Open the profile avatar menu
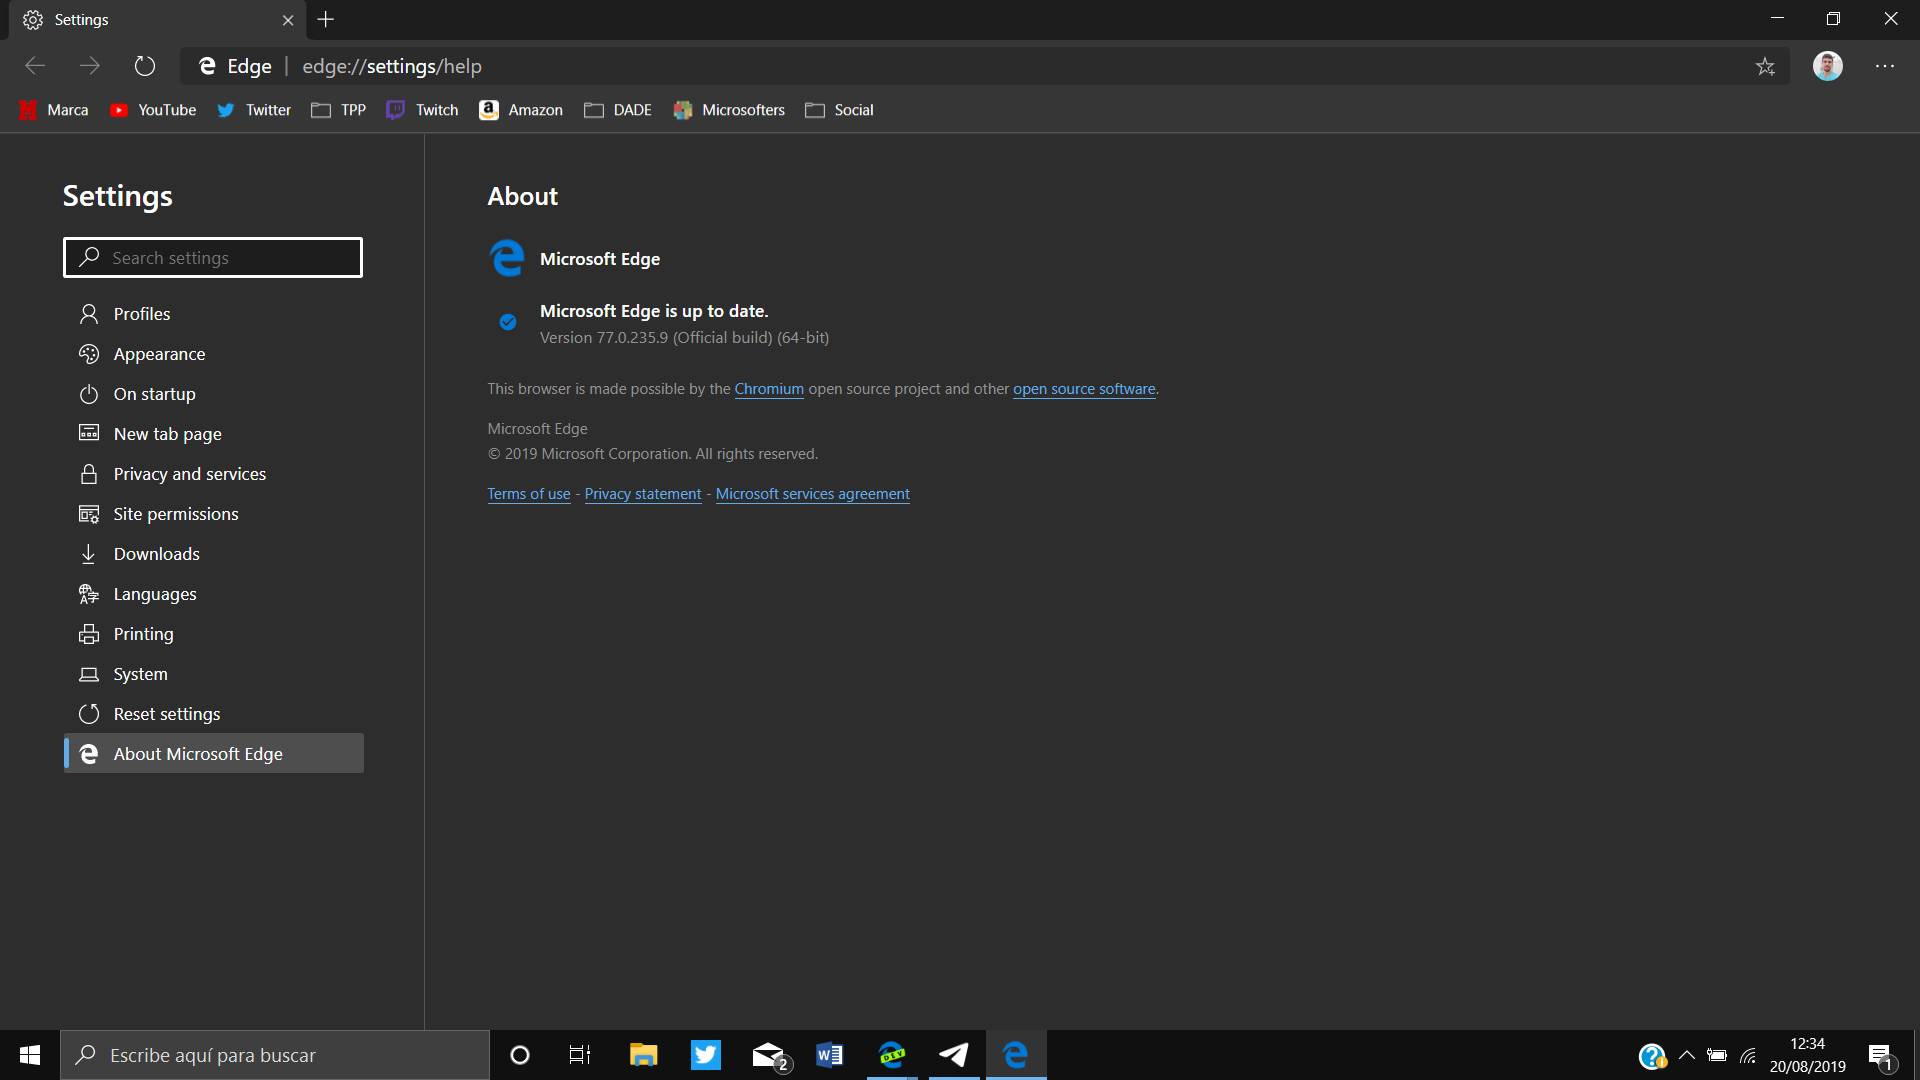The width and height of the screenshot is (1920, 1080). tap(1827, 66)
